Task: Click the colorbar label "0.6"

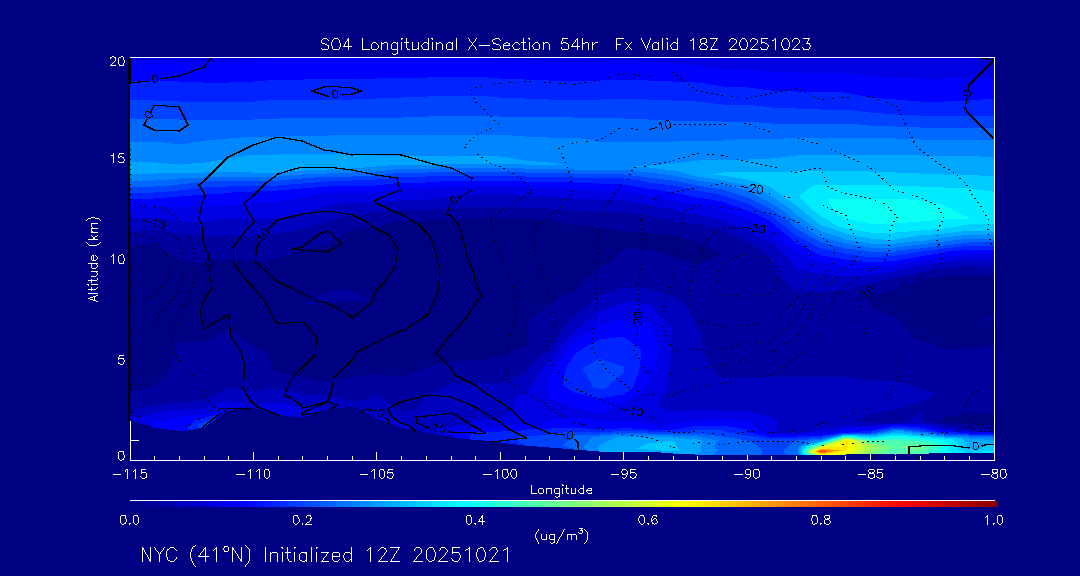Action: (x=648, y=521)
